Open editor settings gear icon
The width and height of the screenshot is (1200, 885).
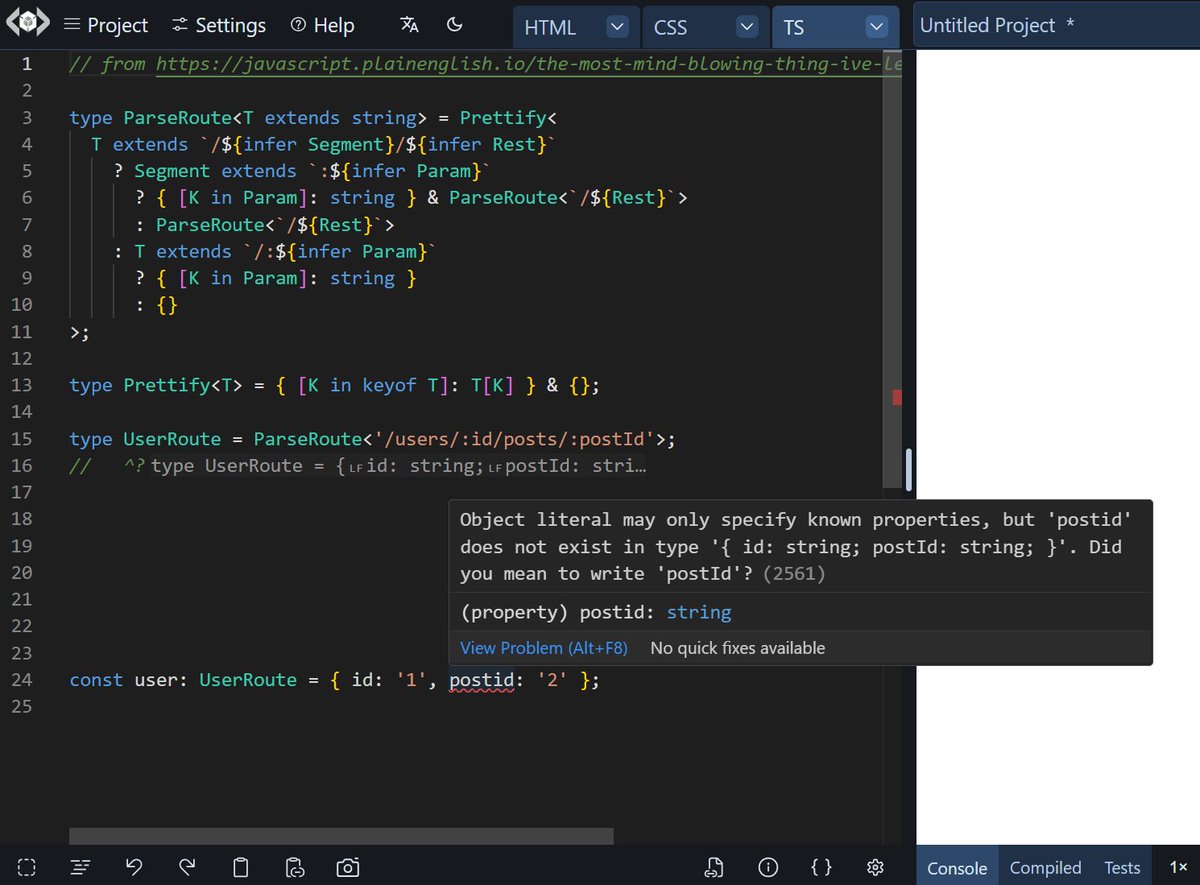(875, 867)
